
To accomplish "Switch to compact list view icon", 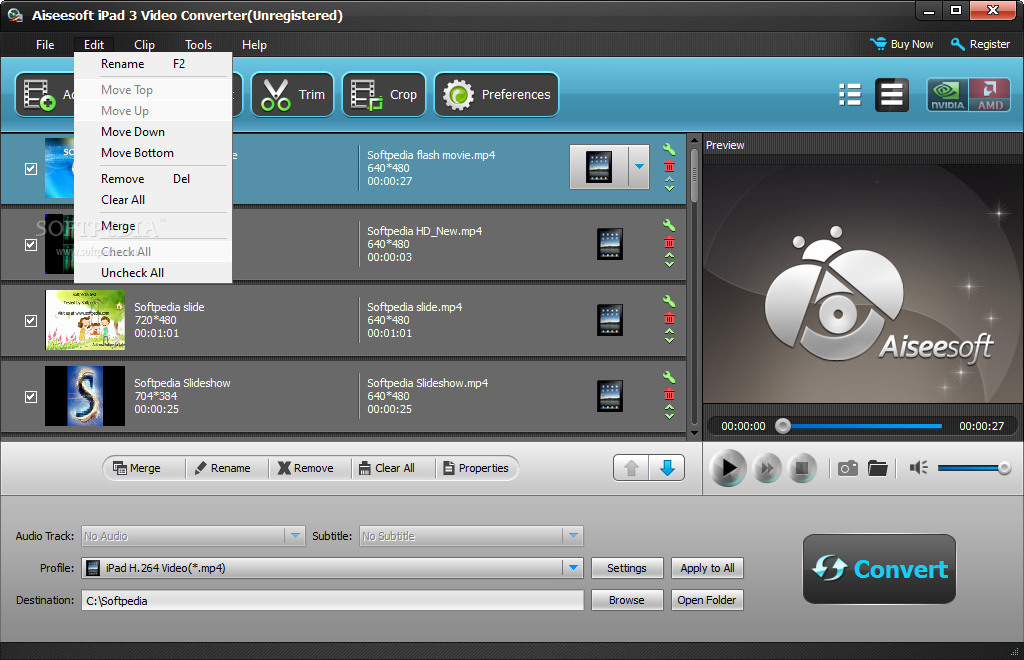I will pos(850,95).
